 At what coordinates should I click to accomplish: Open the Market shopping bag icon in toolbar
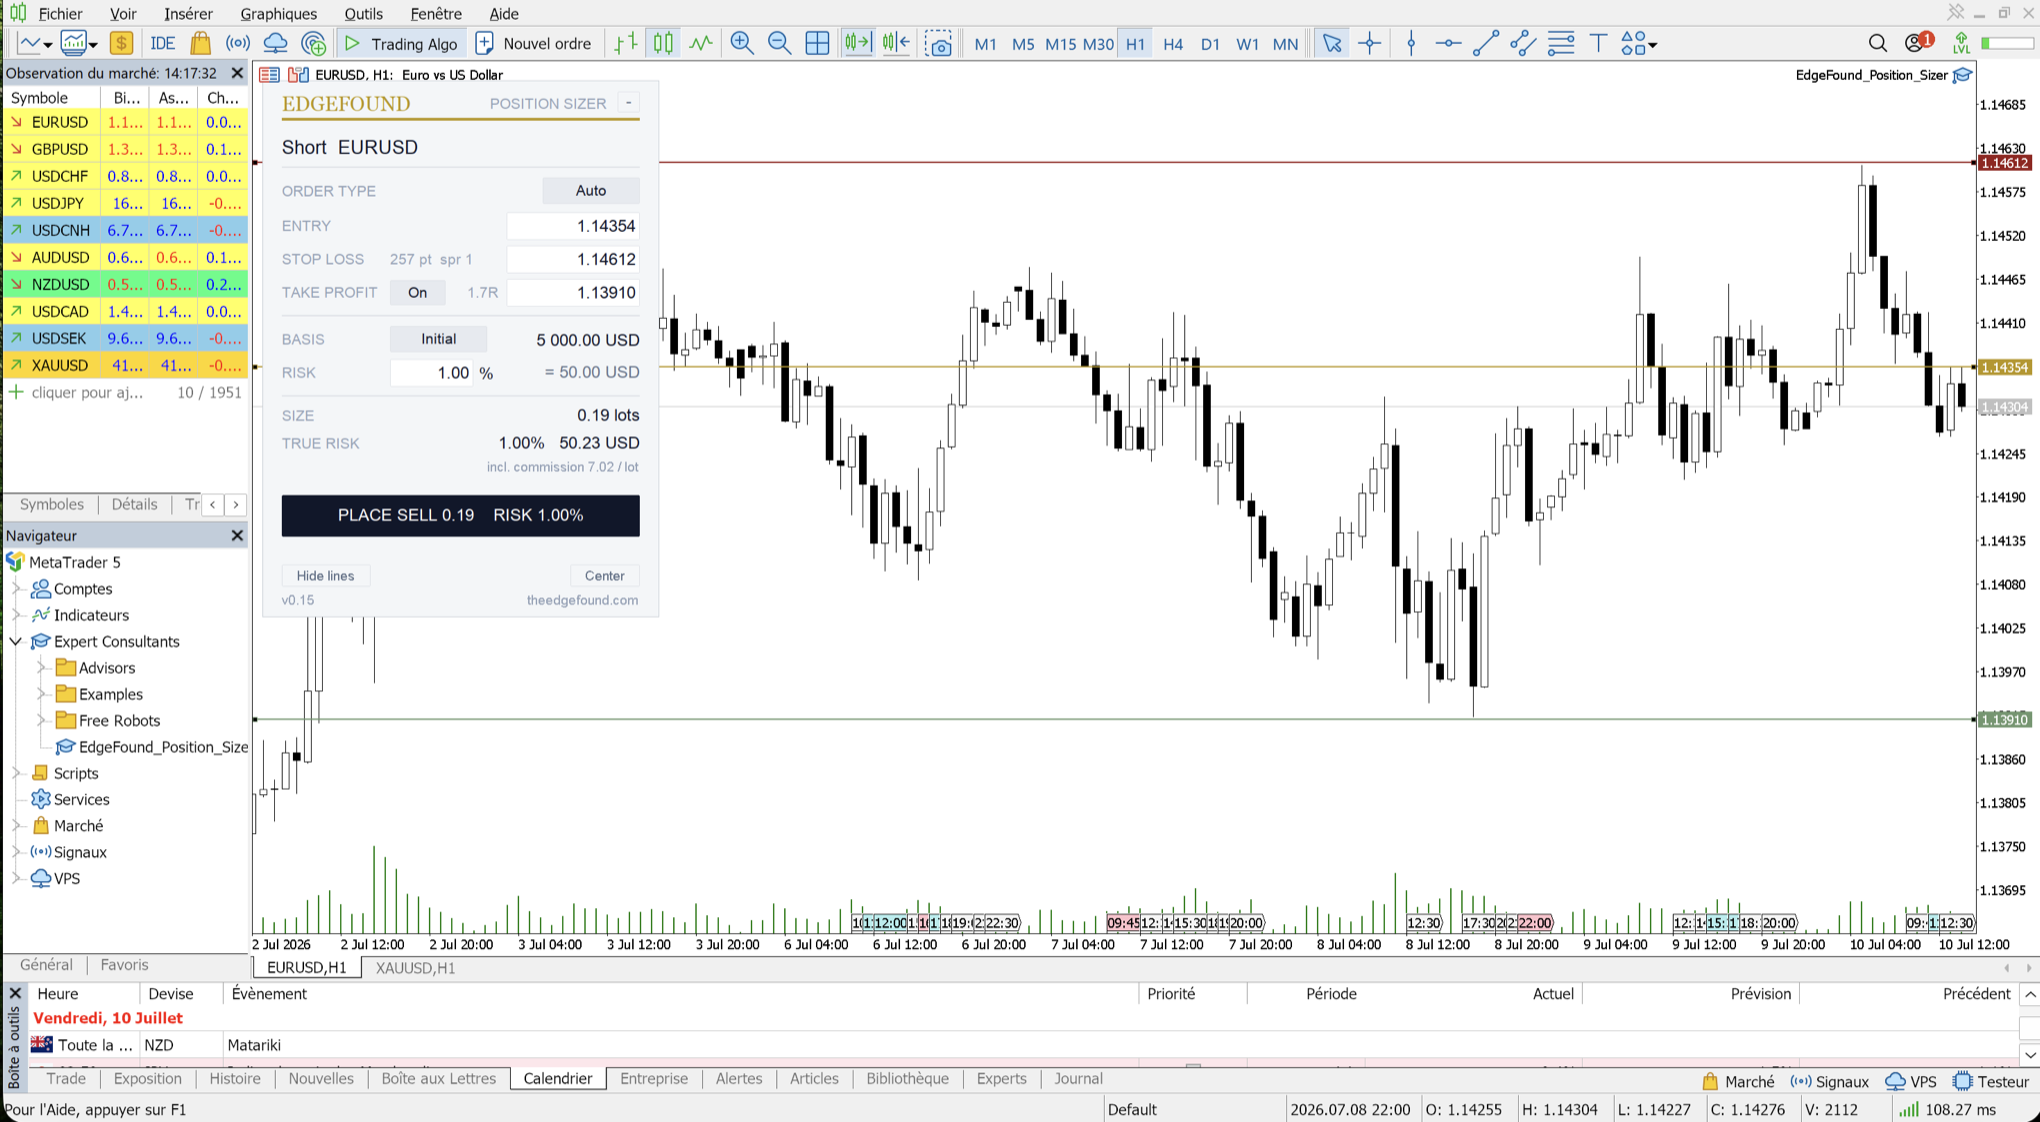[x=200, y=43]
